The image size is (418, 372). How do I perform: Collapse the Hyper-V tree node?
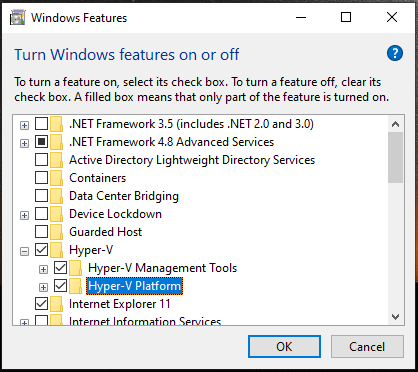[x=24, y=252]
